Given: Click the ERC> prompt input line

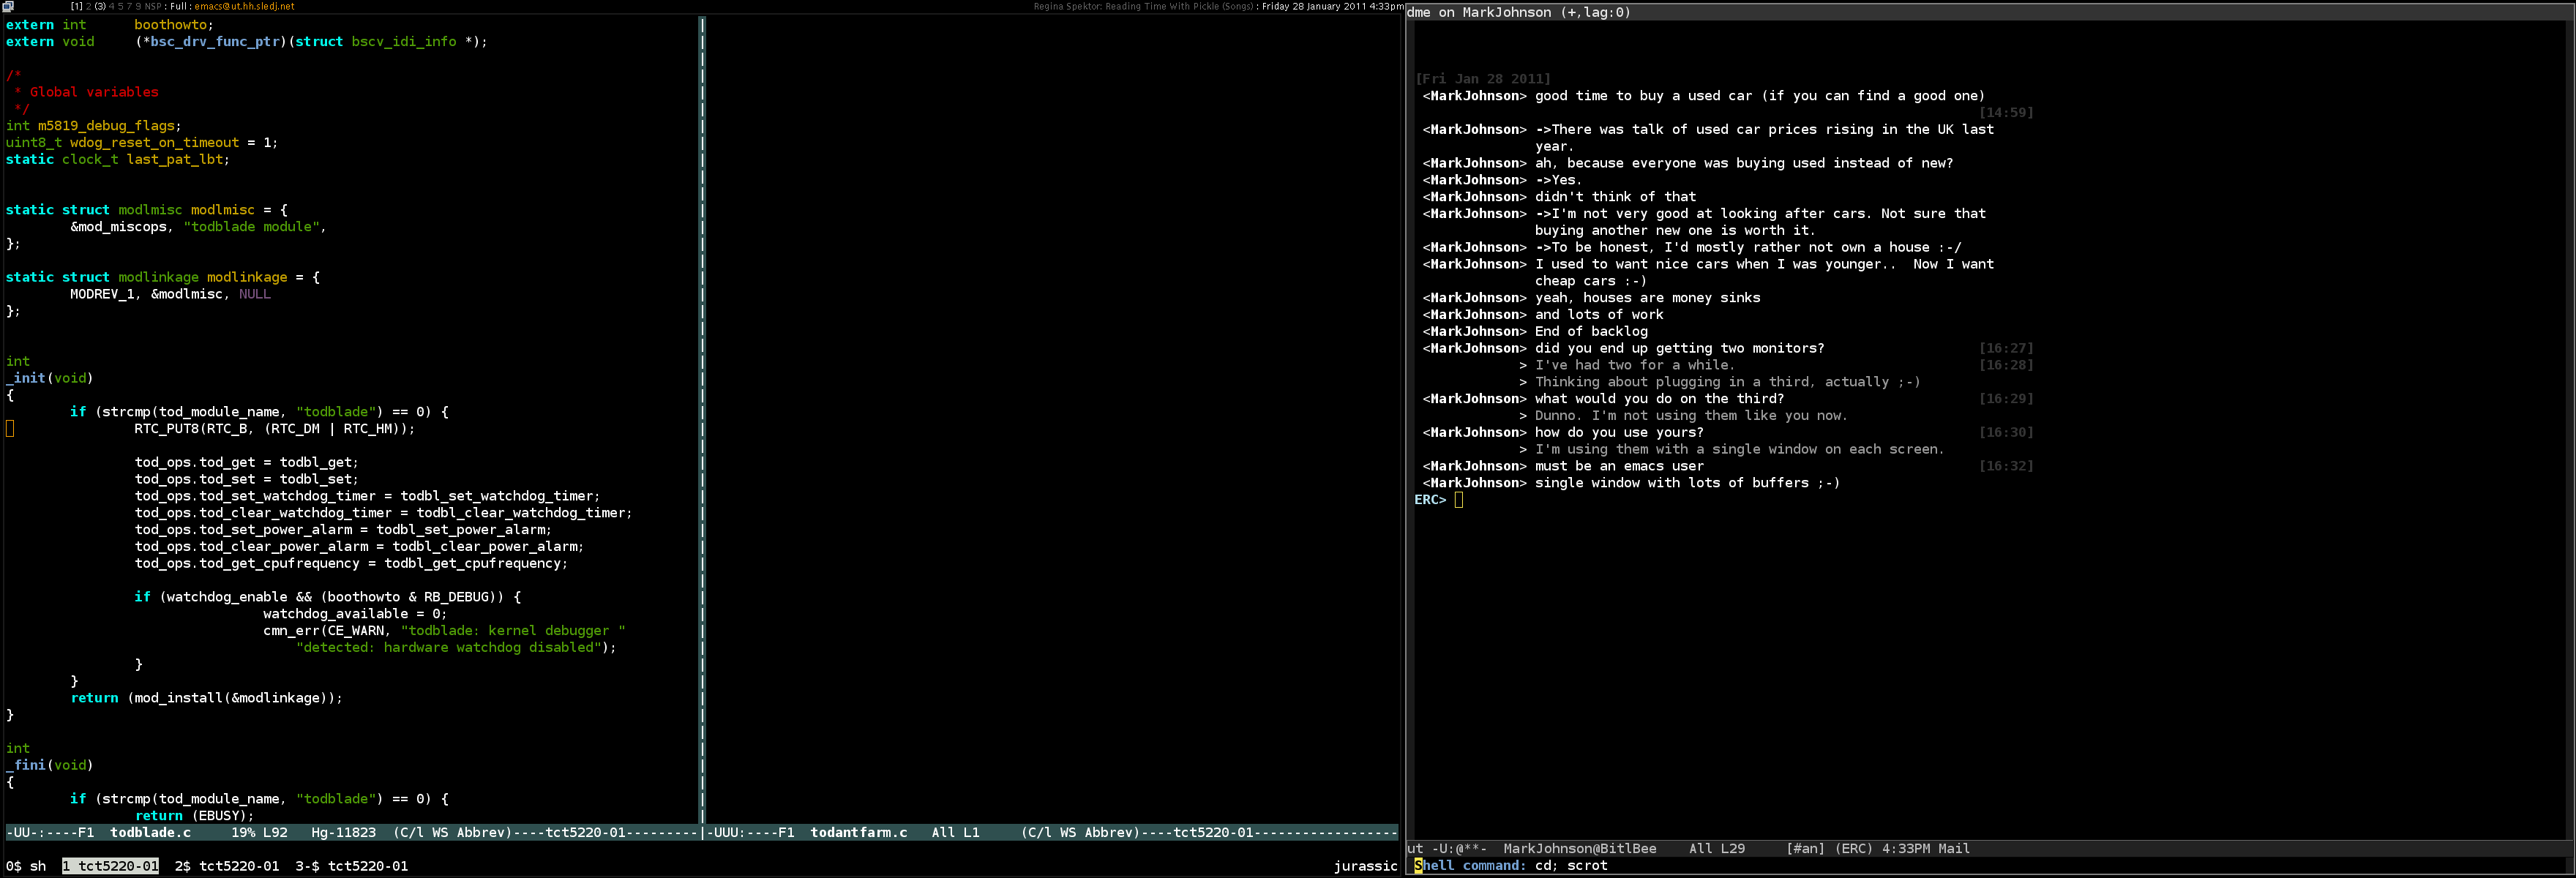Looking at the screenshot, I should [1459, 500].
